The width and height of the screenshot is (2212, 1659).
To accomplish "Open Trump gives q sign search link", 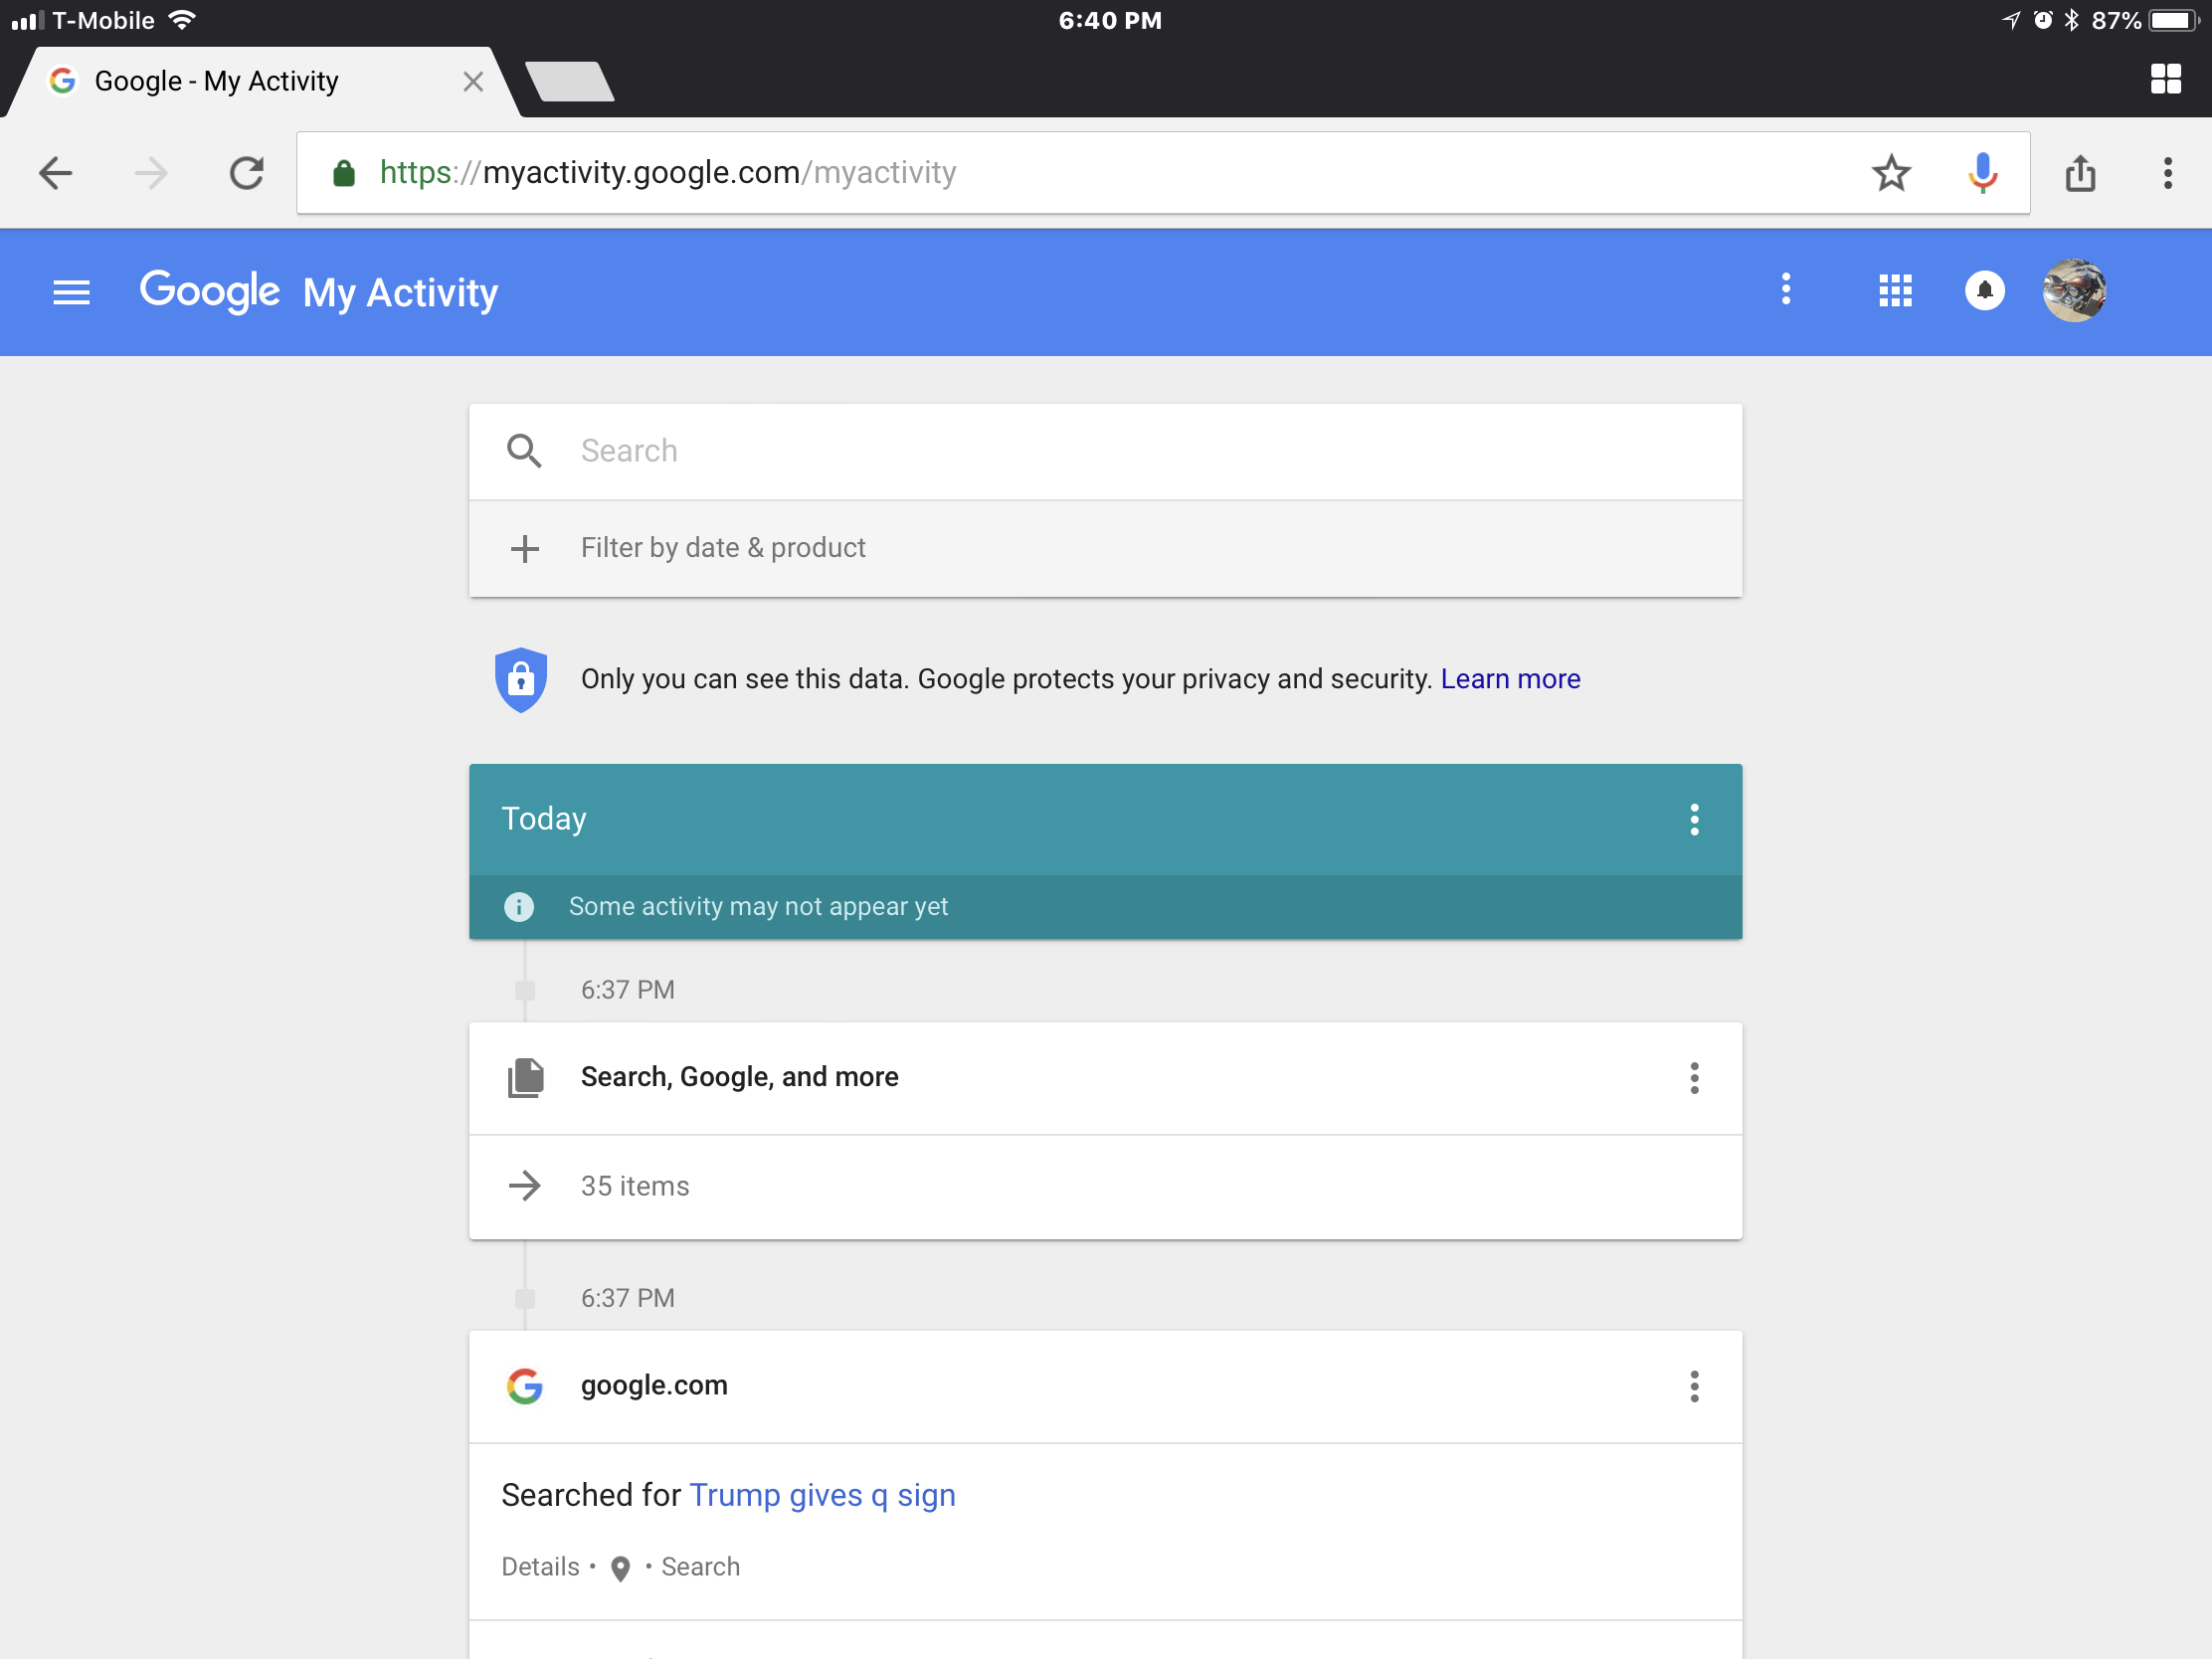I will pos(822,1494).
